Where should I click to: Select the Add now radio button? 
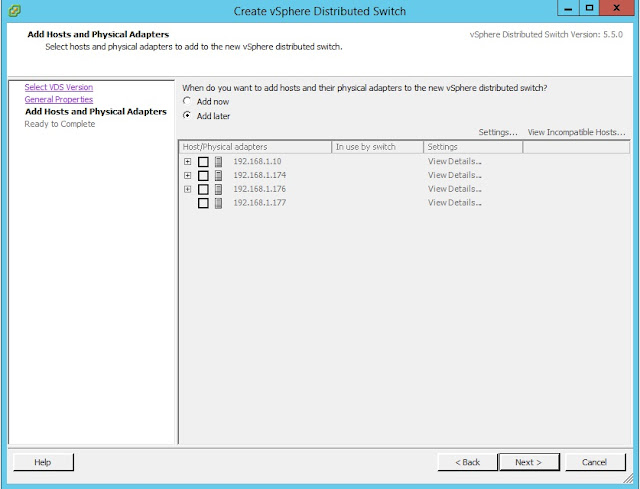click(187, 101)
